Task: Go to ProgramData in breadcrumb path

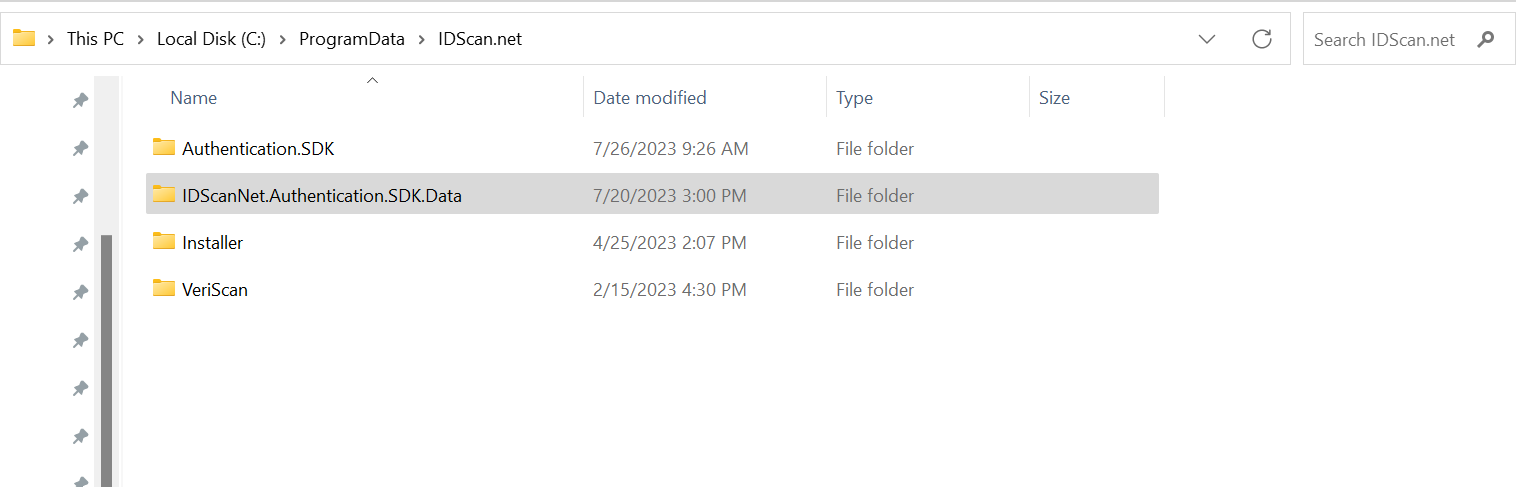Action: click(352, 40)
